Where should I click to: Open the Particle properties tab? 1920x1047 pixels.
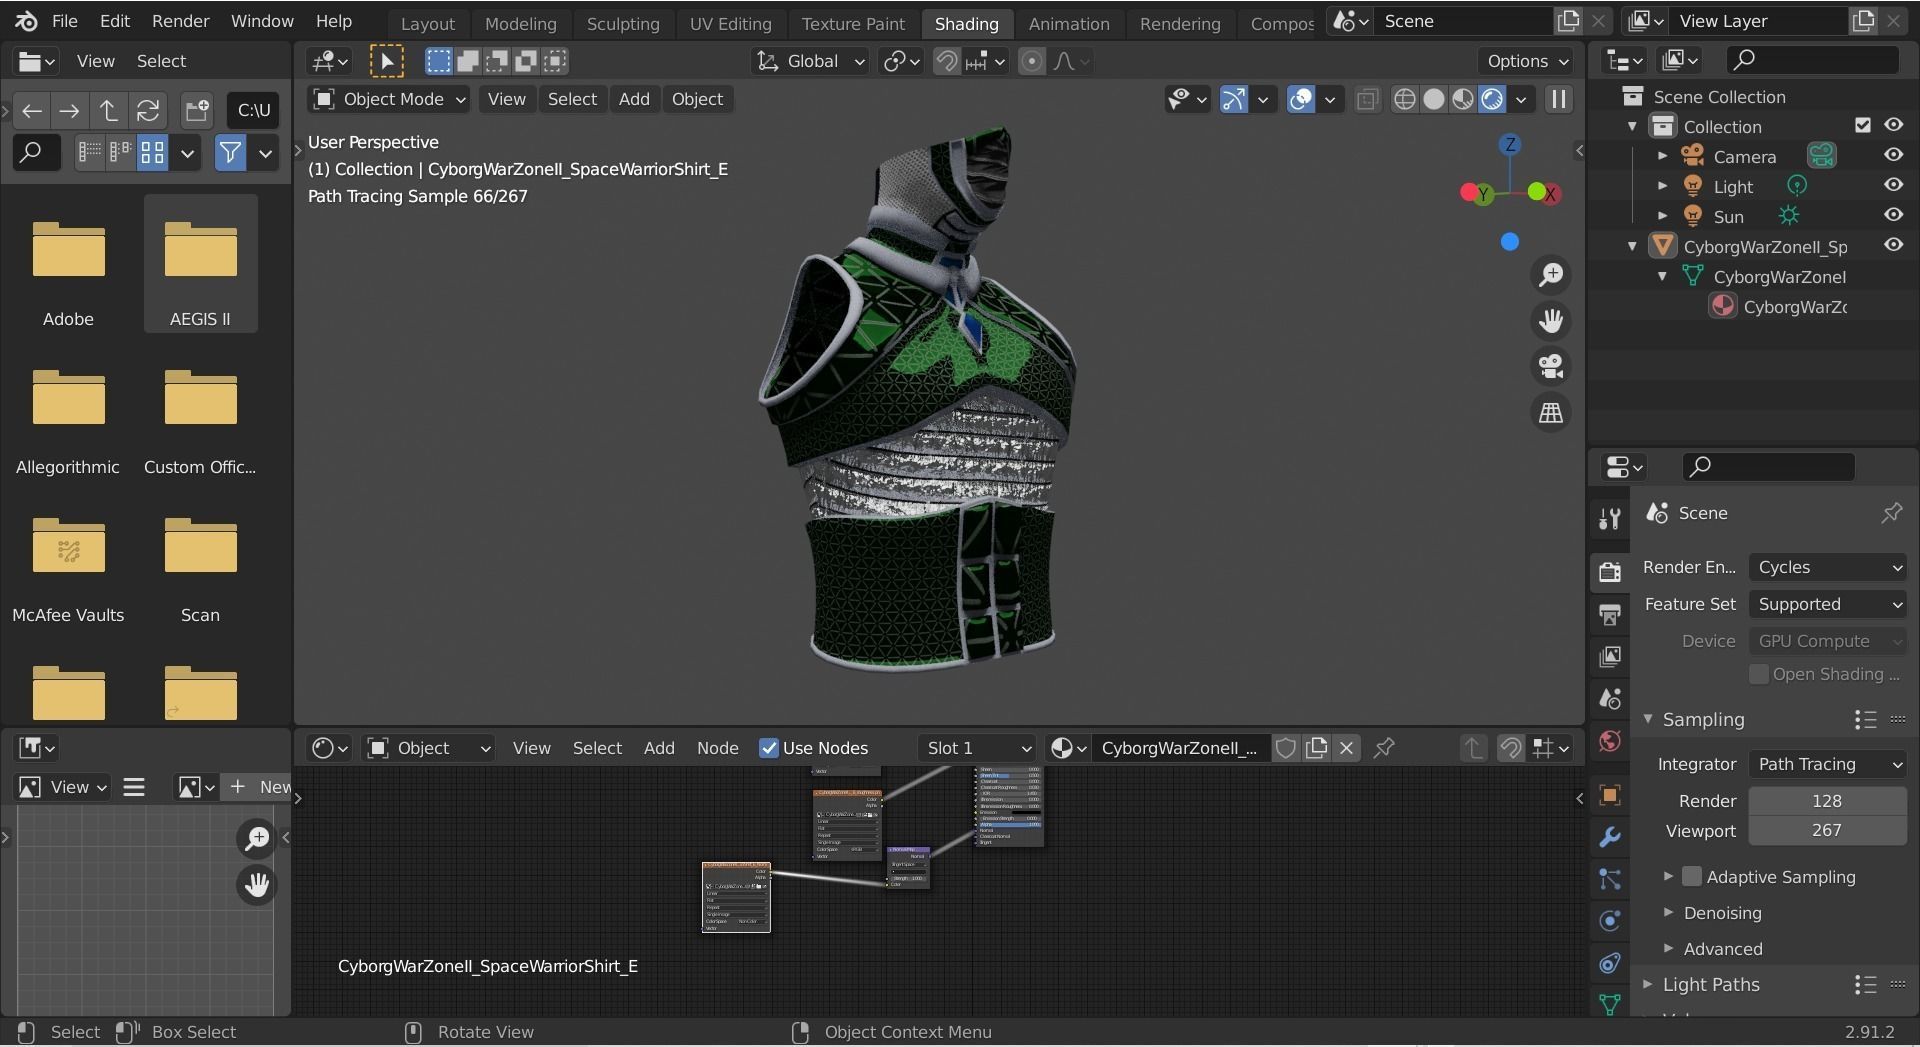click(x=1609, y=879)
